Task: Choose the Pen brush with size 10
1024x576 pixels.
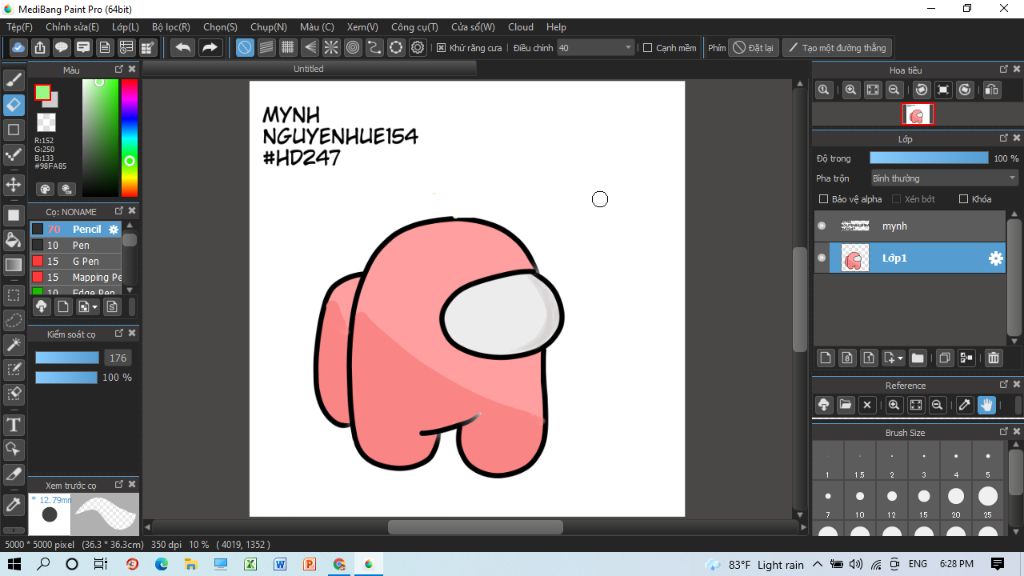Action: pos(76,245)
